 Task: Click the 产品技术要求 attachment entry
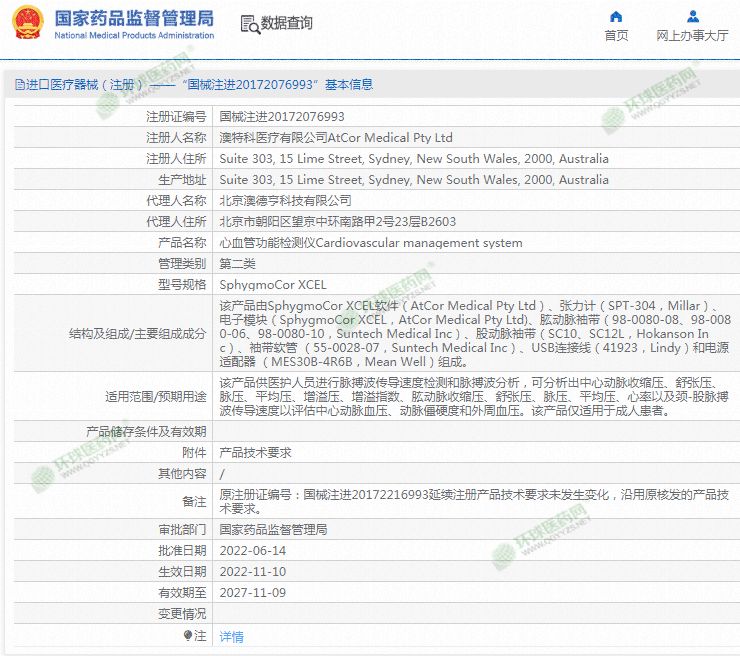point(255,452)
